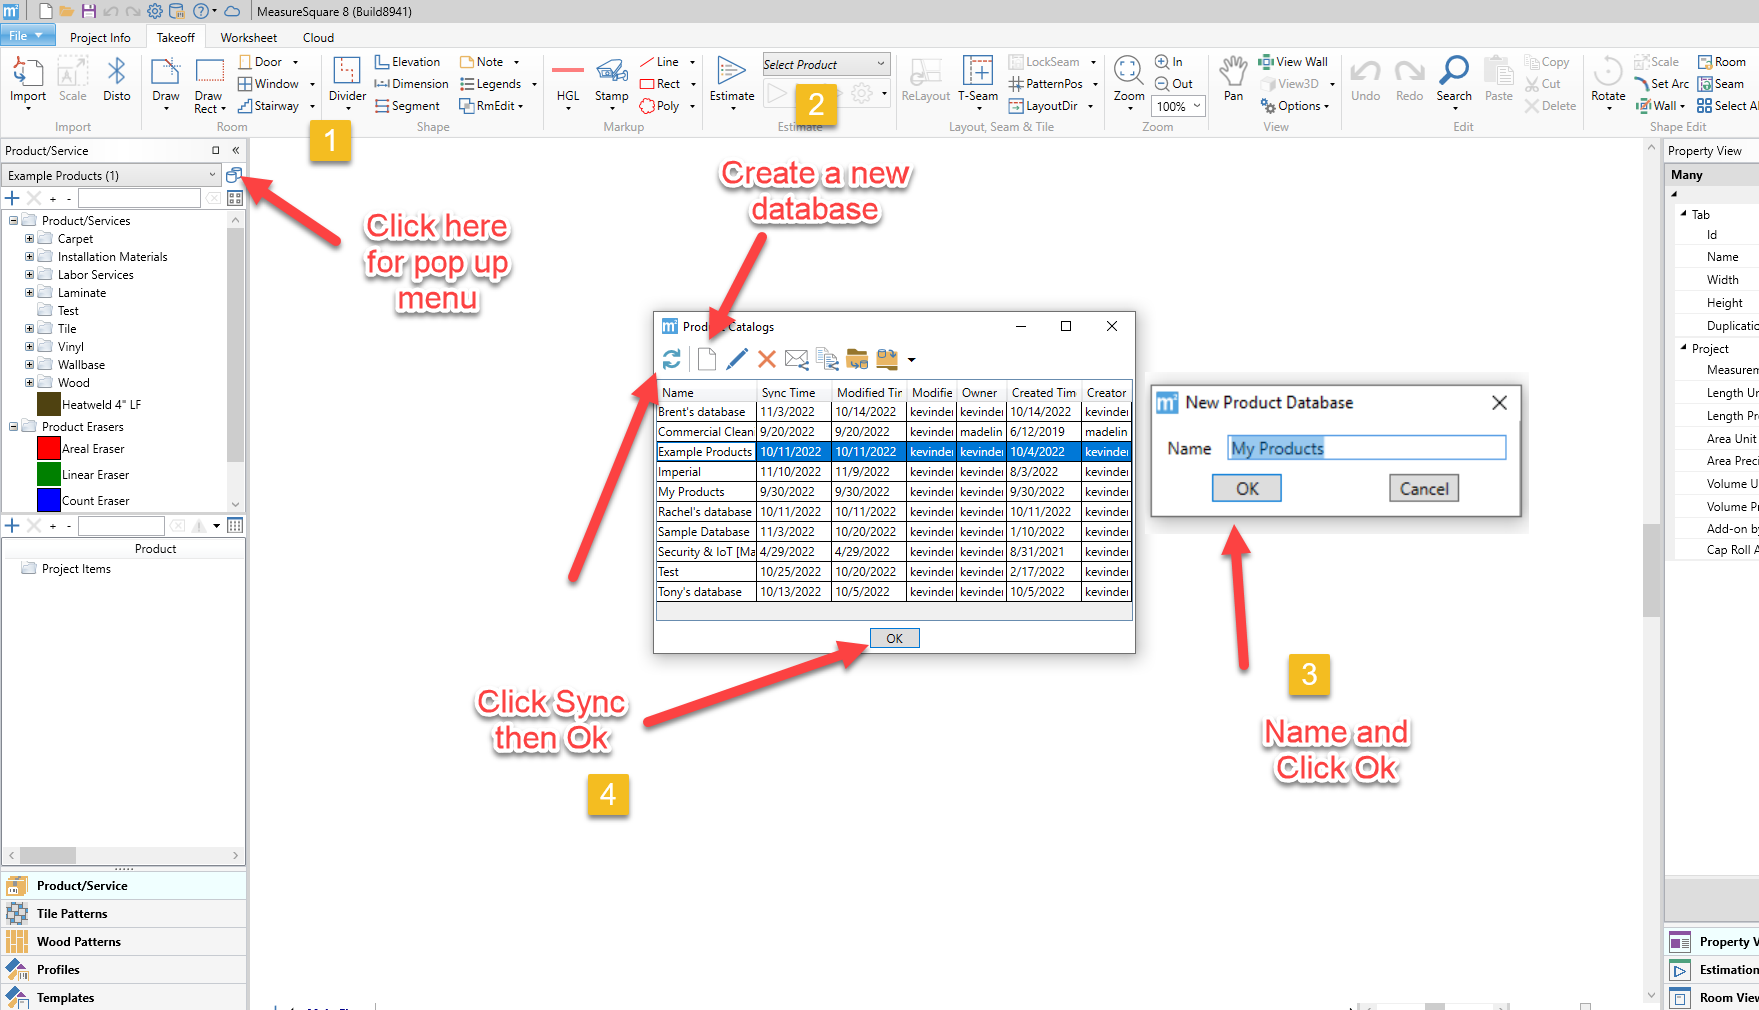Select the blue Count Eraser swatch
Viewport: 1759px width, 1010px height.
coord(49,500)
